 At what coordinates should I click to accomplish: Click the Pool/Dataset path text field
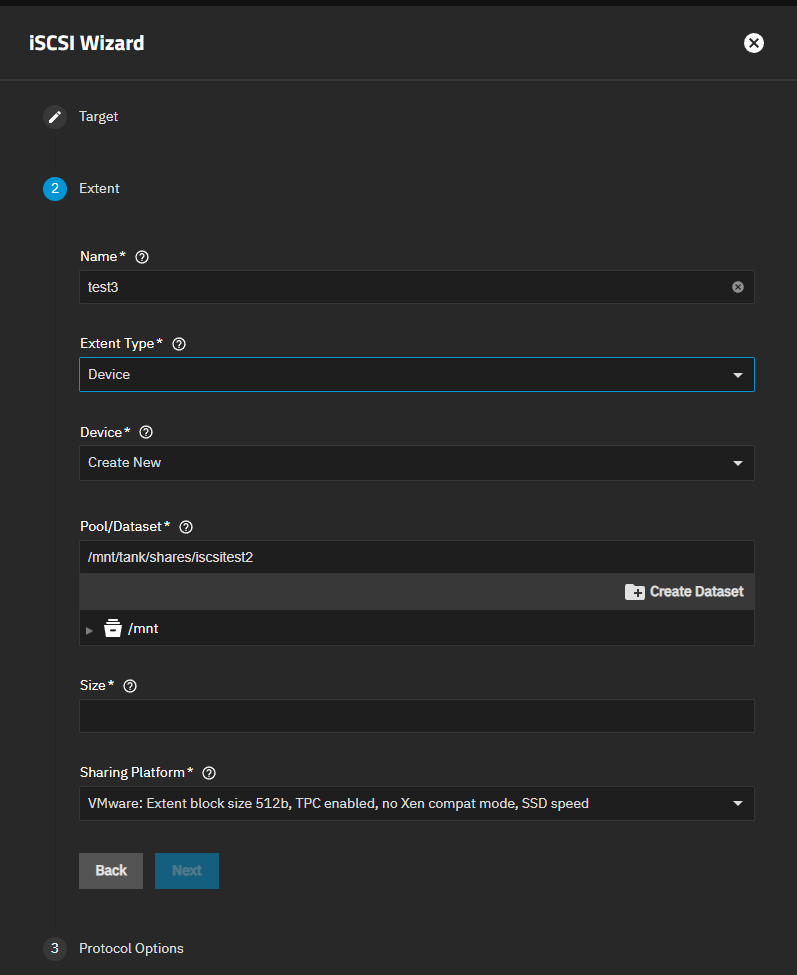(x=416, y=557)
